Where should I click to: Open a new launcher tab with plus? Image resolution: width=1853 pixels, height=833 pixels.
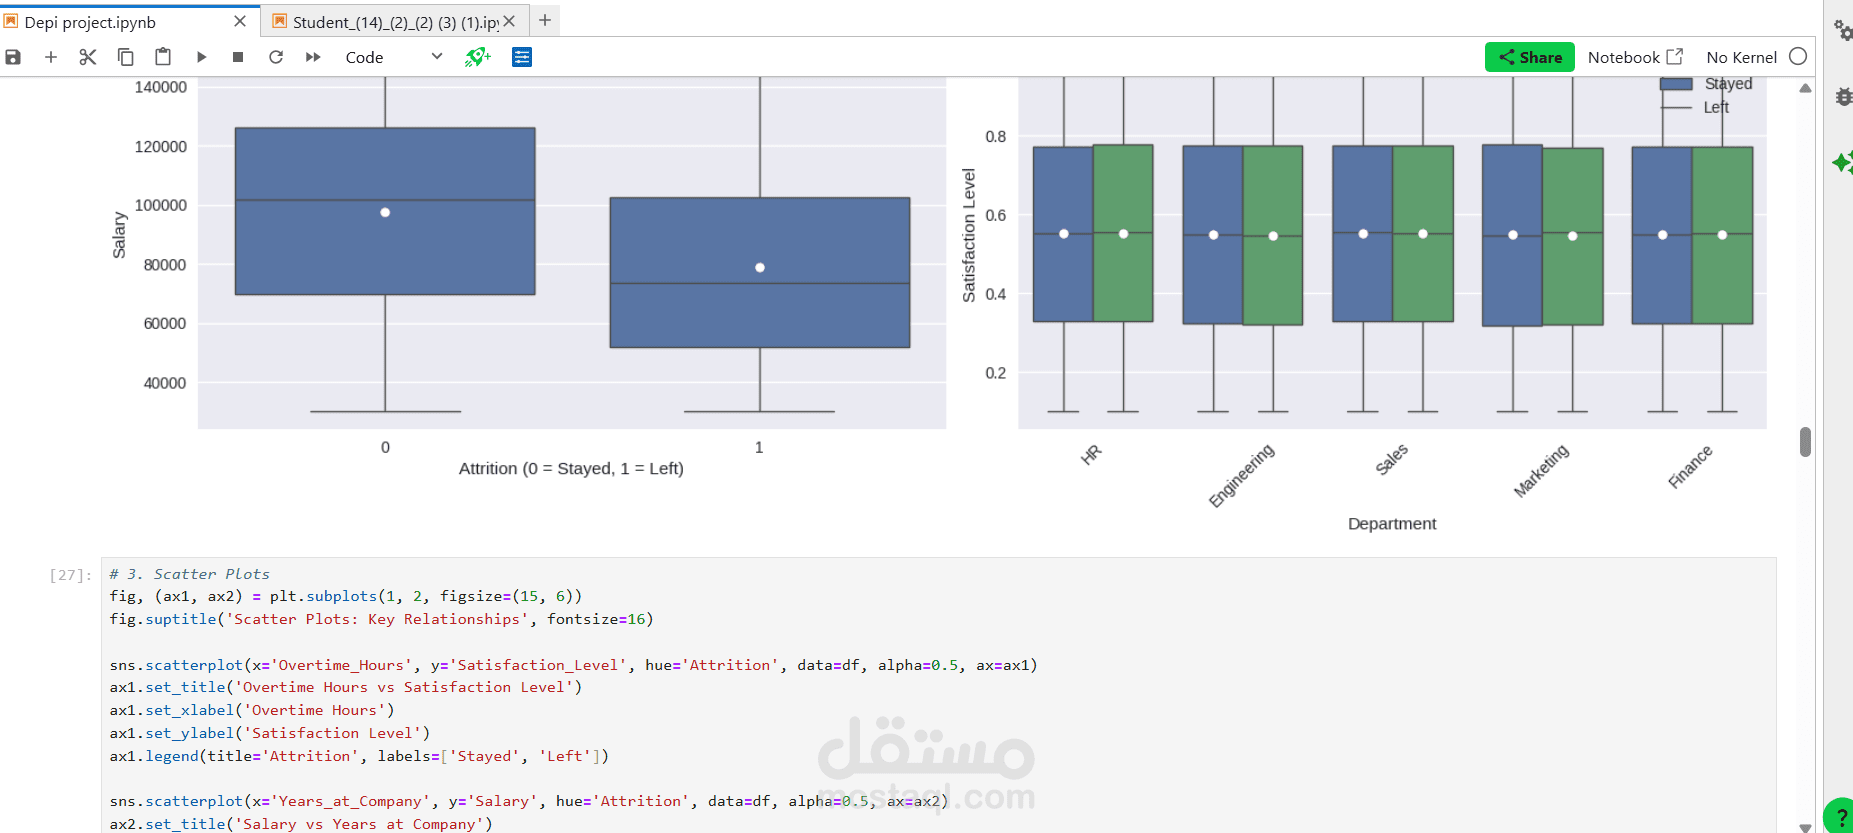[x=545, y=20]
